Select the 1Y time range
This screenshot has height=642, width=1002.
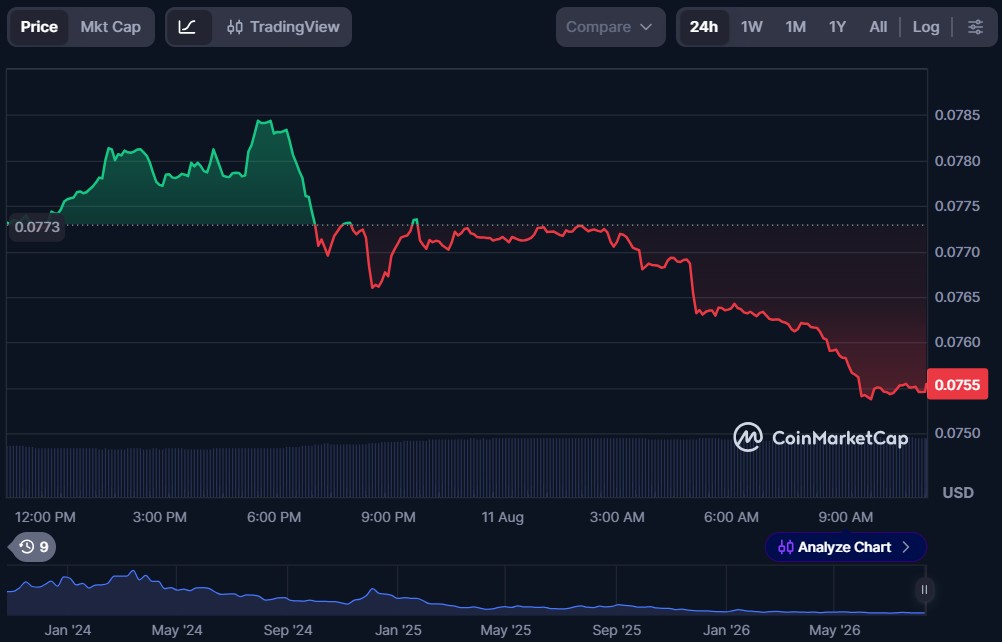tap(837, 27)
